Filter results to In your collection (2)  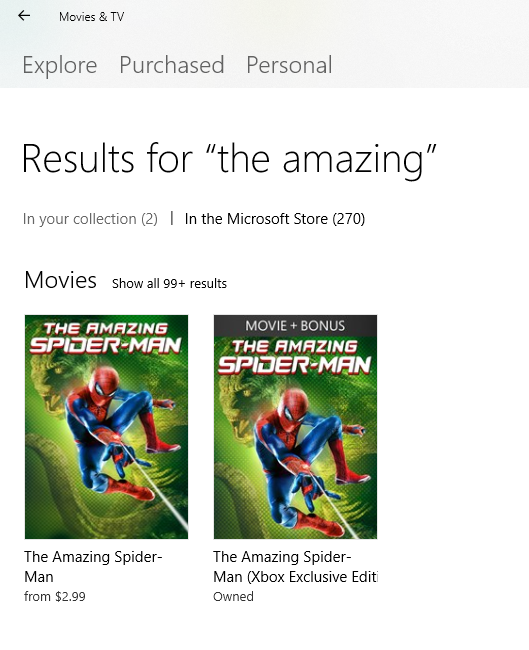point(90,218)
